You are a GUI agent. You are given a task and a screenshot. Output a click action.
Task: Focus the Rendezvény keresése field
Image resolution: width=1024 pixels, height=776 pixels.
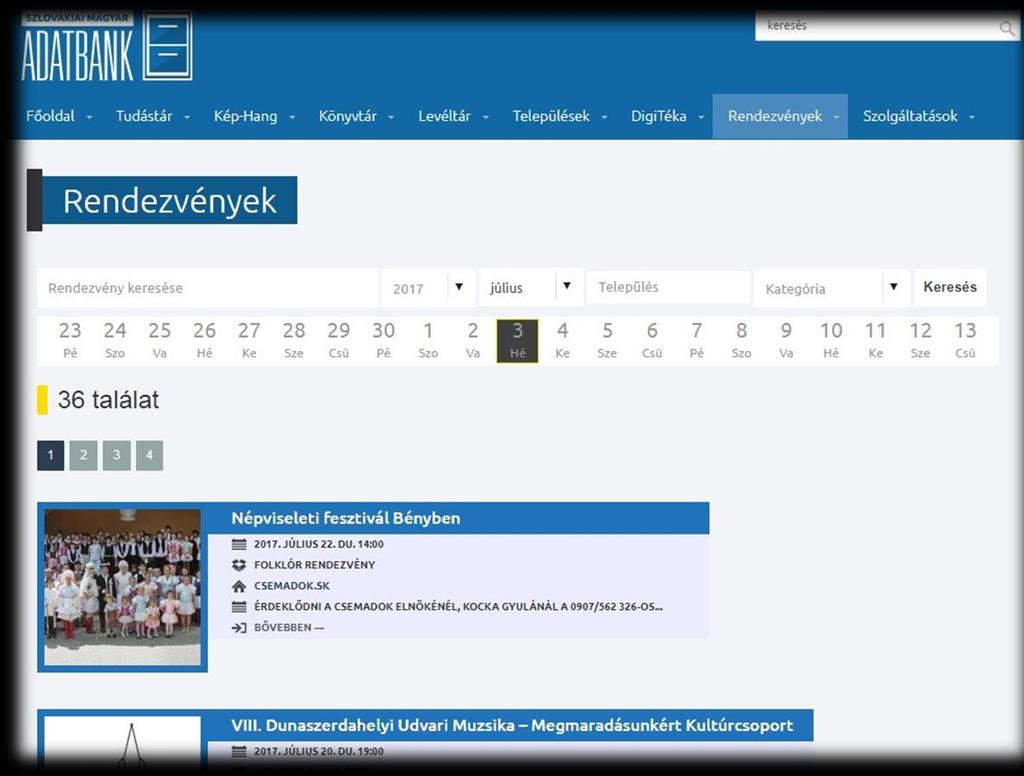pos(208,287)
